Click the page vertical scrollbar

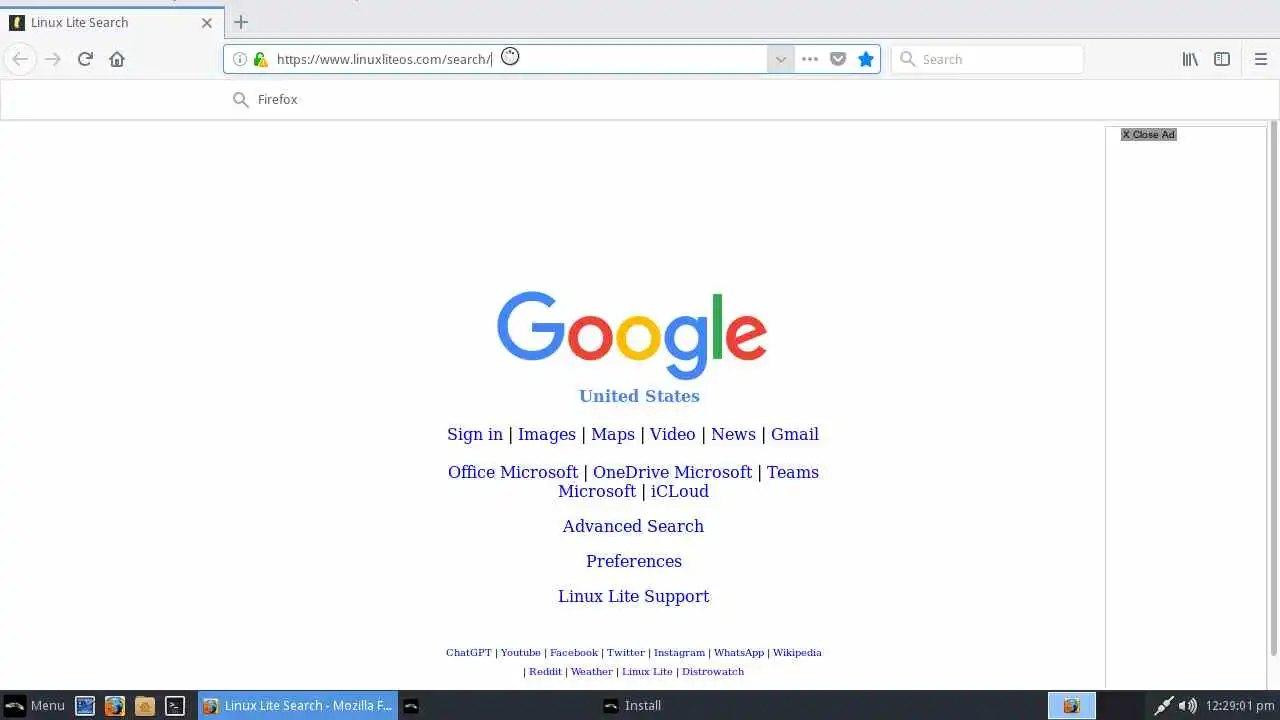click(x=1273, y=390)
